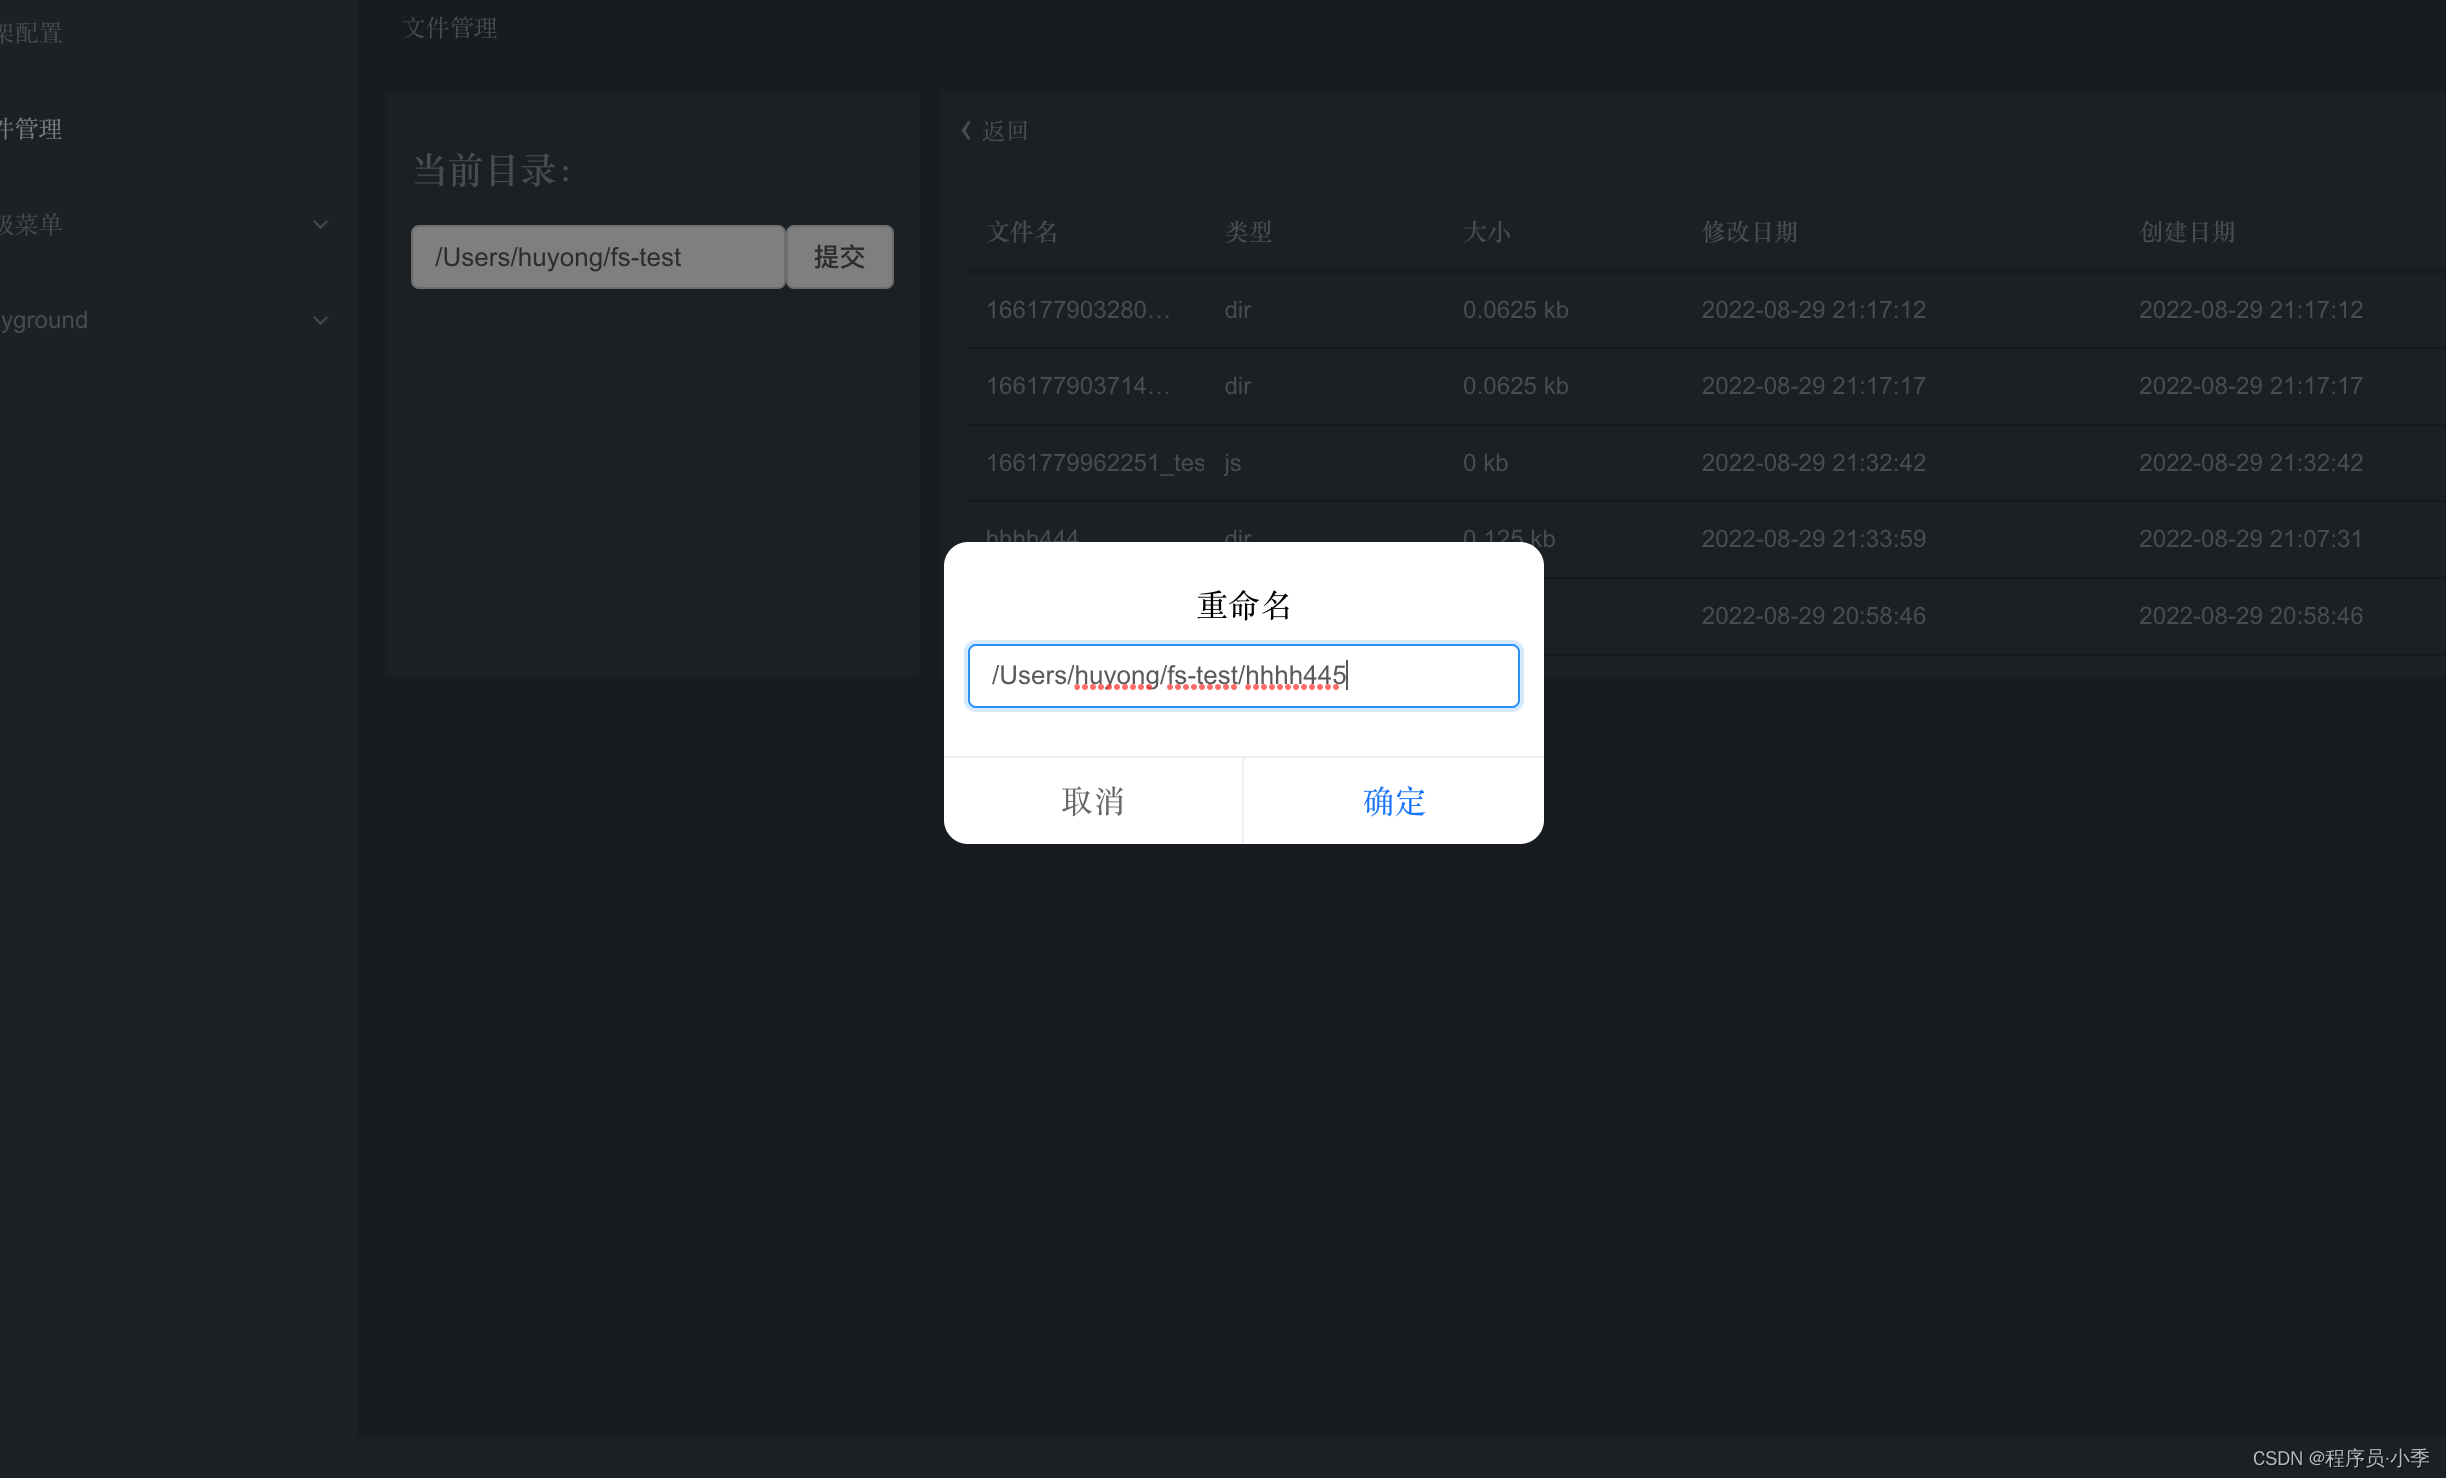Viewport: 2446px width, 1478px height.
Task: Click the 提交 submit button
Action: [839, 257]
